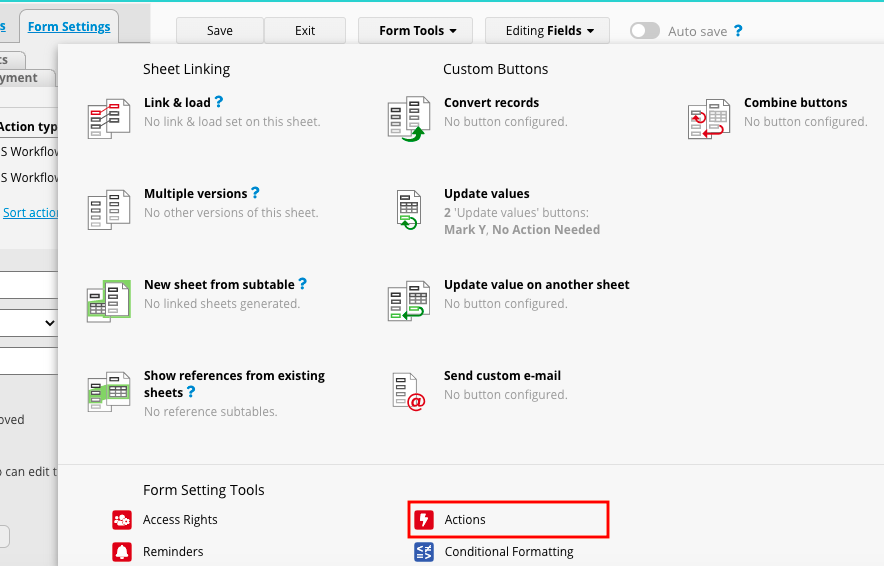
Task: Expand the Form Tools dropdown
Action: (416, 30)
